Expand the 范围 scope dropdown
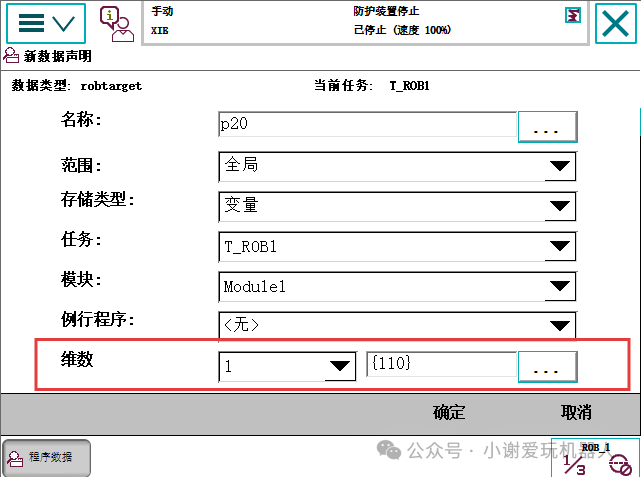641x477 pixels. coord(397,166)
